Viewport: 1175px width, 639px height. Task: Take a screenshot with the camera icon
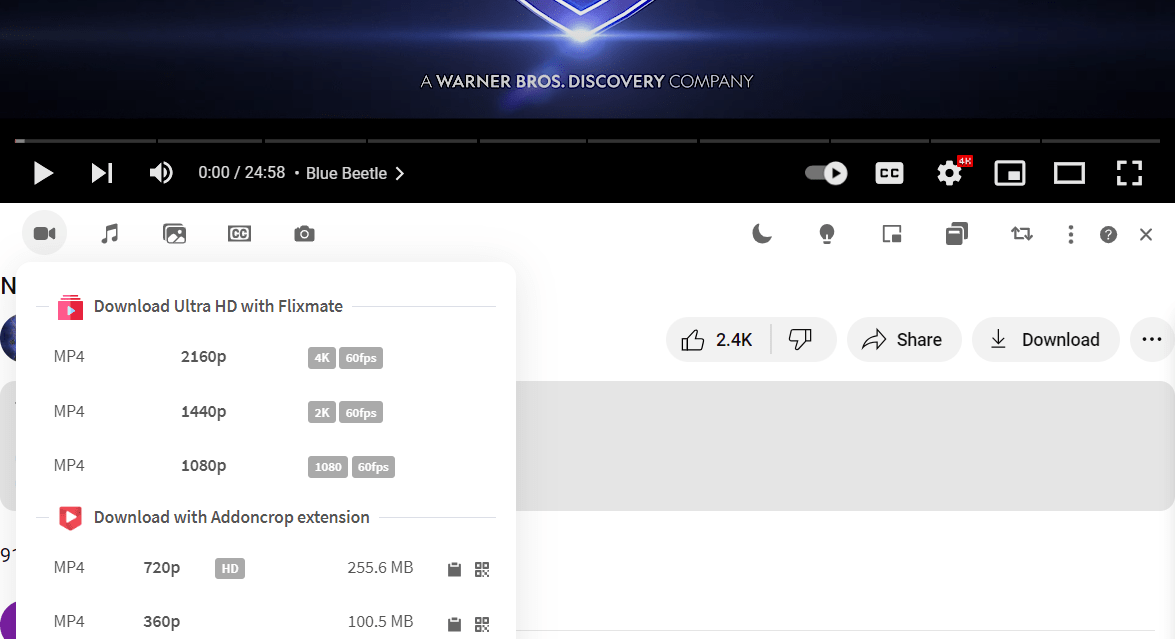tap(304, 234)
